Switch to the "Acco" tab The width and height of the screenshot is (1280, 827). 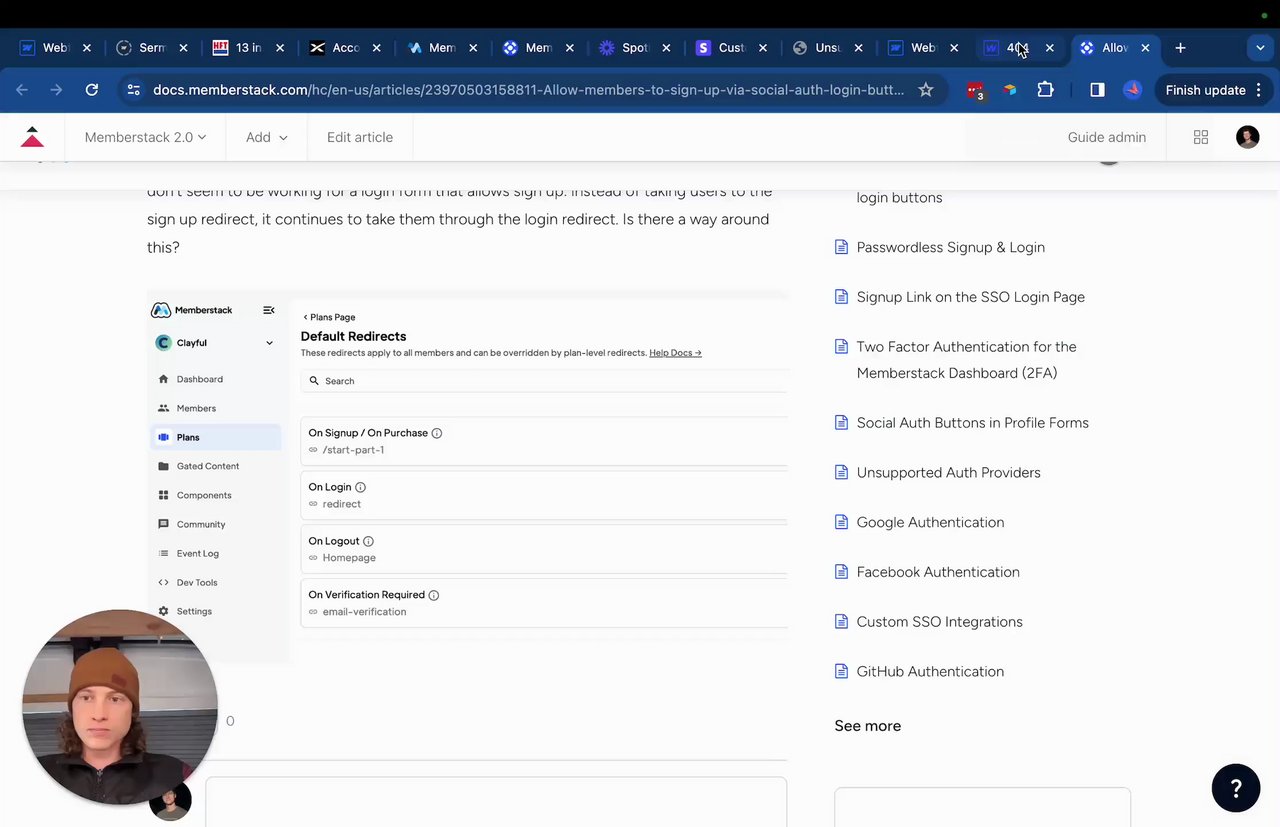pyautogui.click(x=345, y=48)
